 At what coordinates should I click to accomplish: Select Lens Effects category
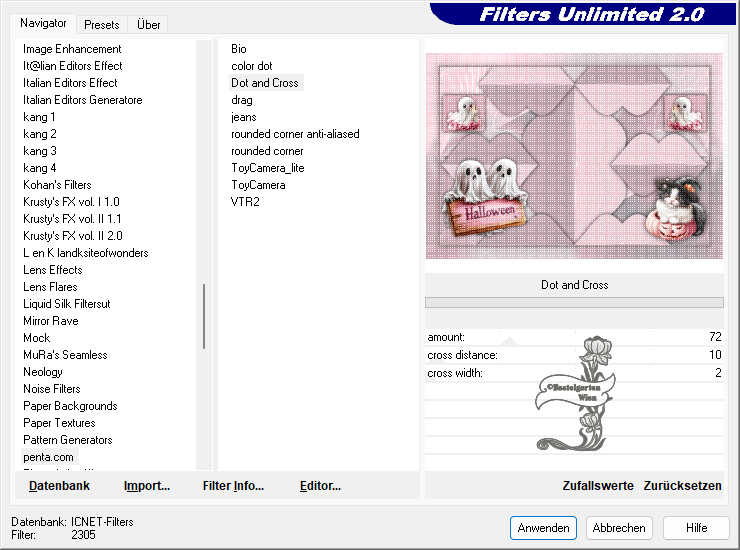[x=53, y=270]
